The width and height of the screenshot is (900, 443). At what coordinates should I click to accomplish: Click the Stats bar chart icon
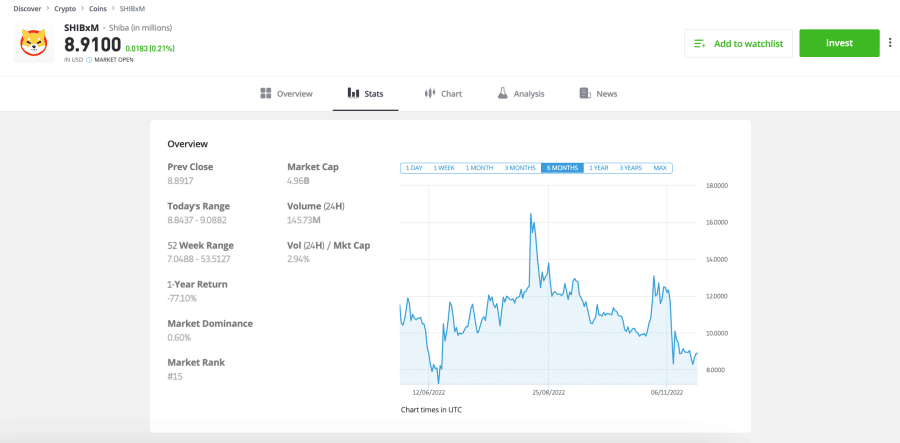[x=354, y=94]
